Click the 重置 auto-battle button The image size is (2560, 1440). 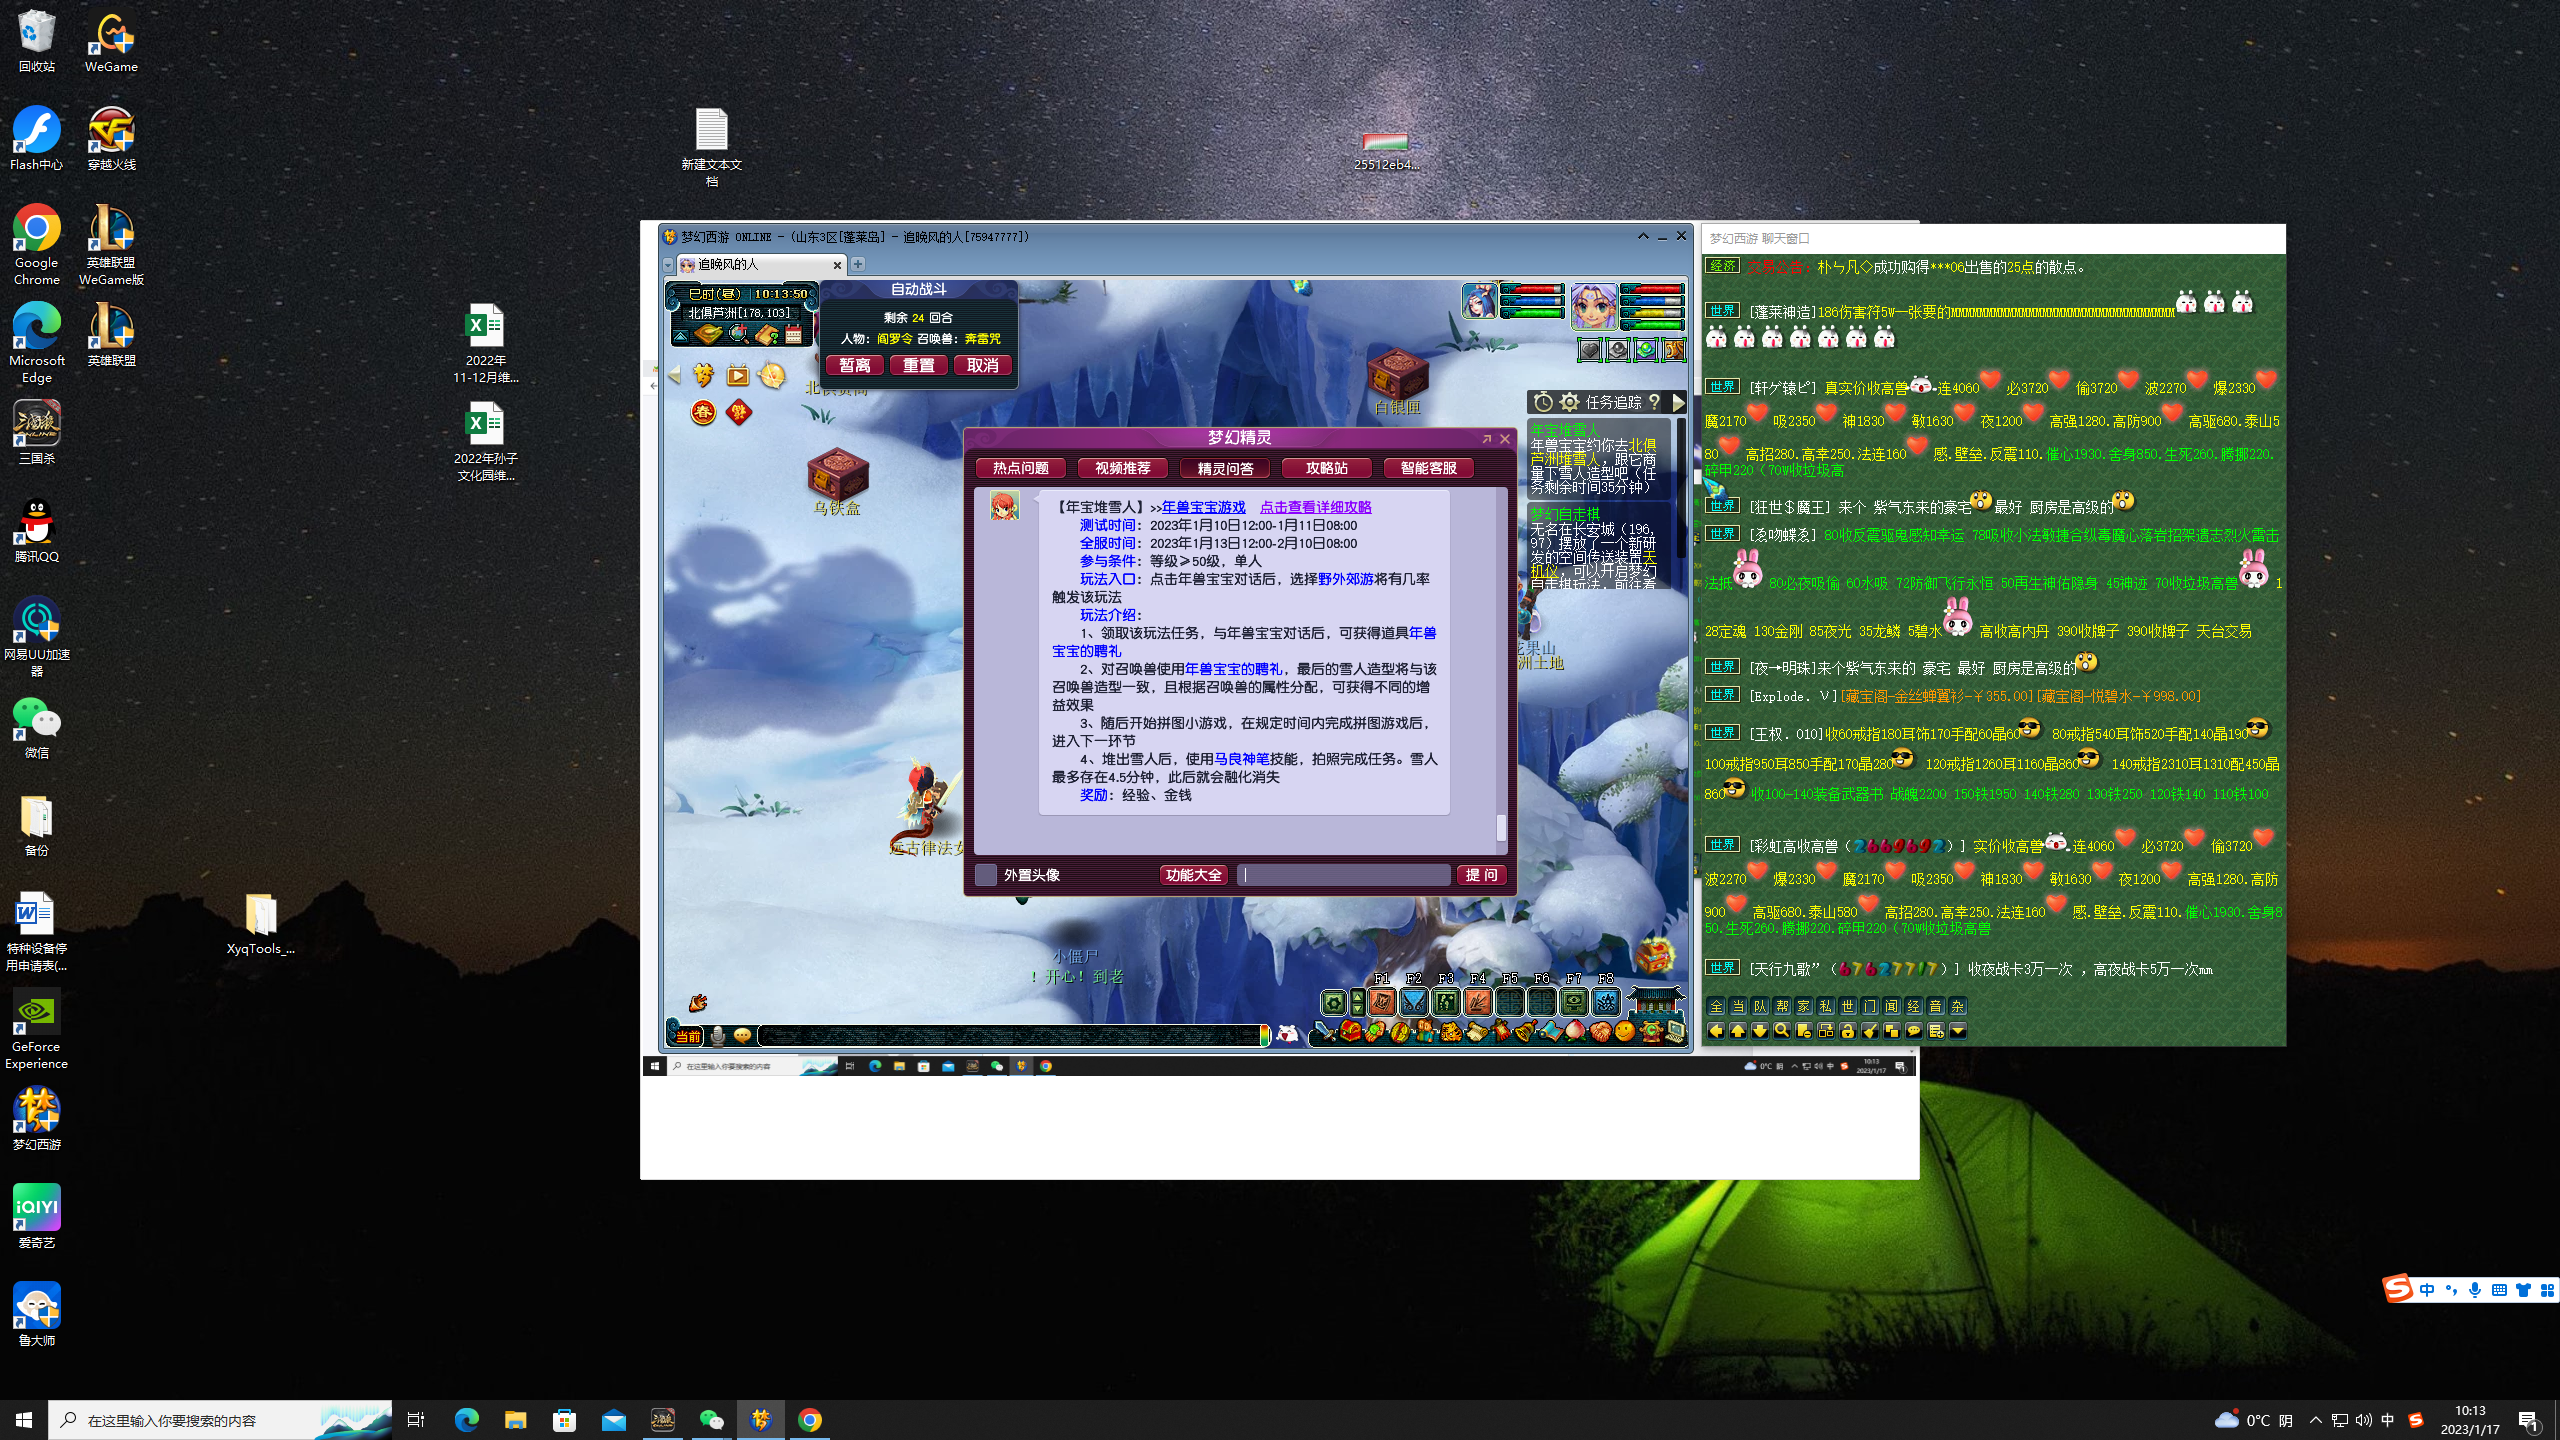click(918, 365)
